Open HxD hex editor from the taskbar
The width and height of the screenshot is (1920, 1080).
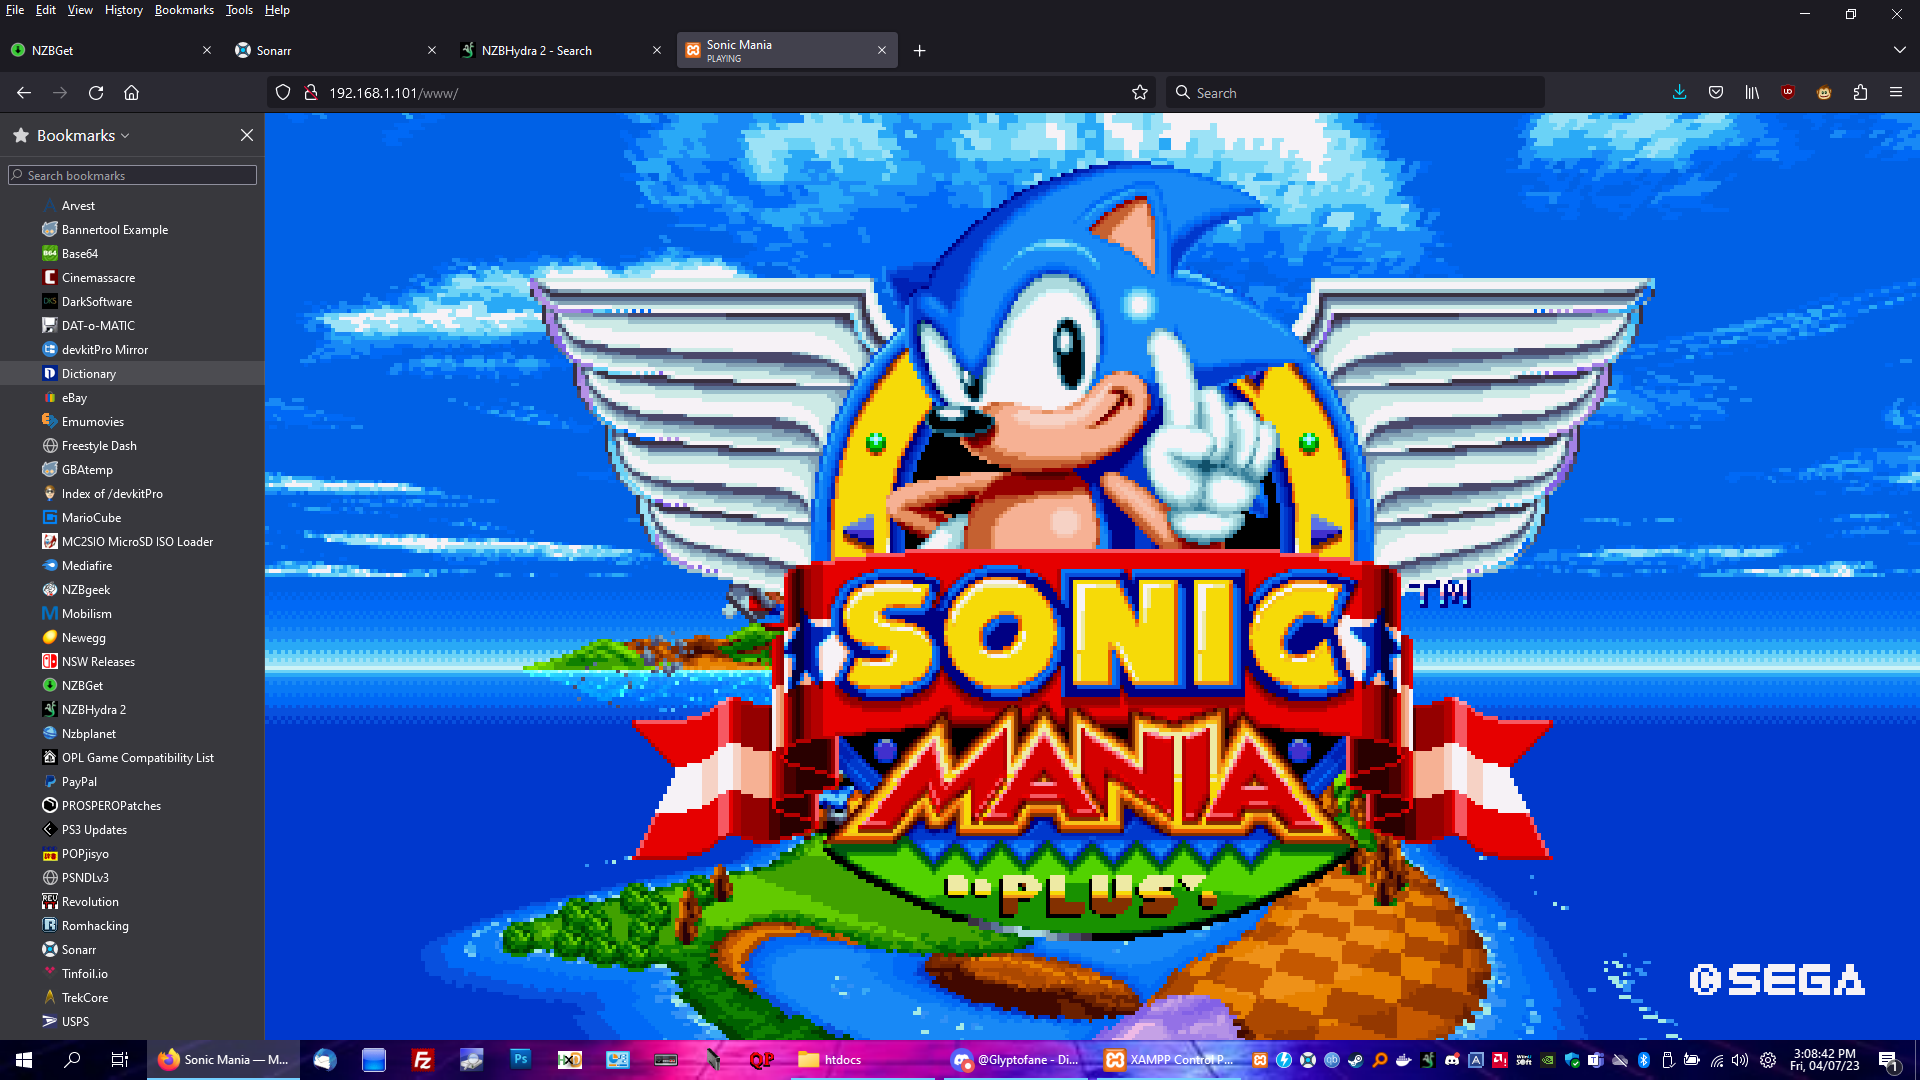[569, 1060]
